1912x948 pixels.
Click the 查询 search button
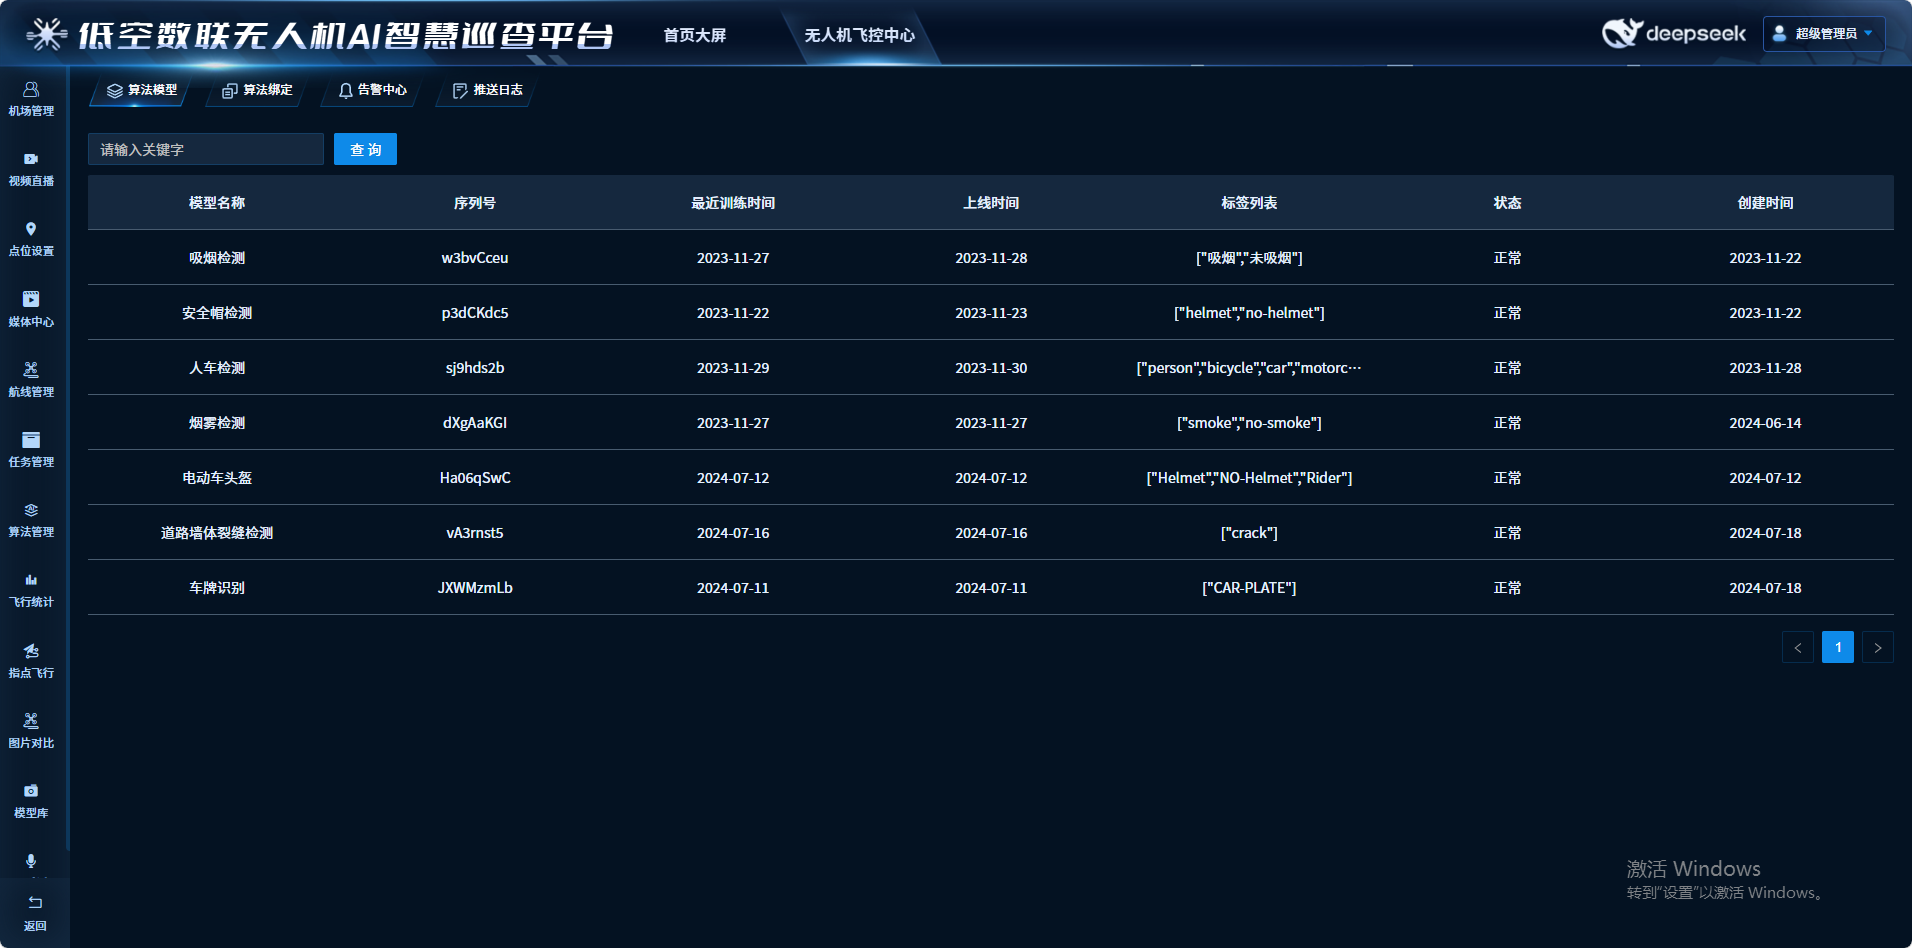coord(365,149)
